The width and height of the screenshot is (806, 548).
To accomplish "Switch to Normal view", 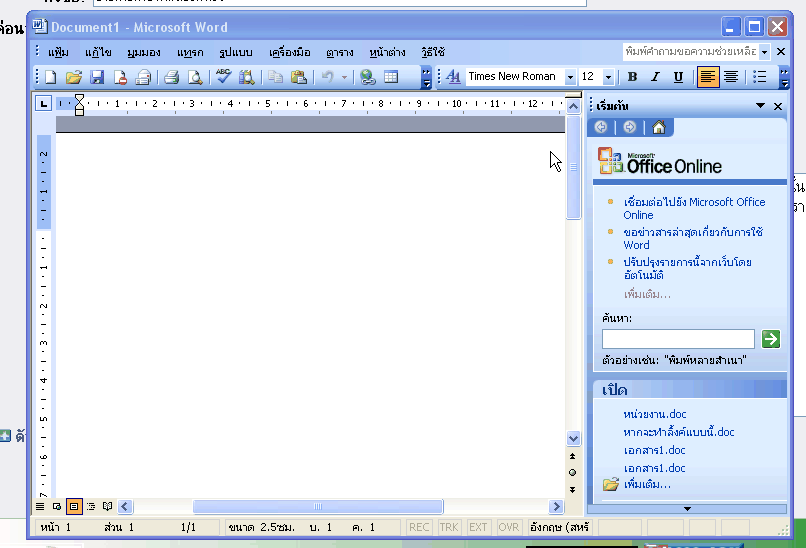I will click(40, 506).
